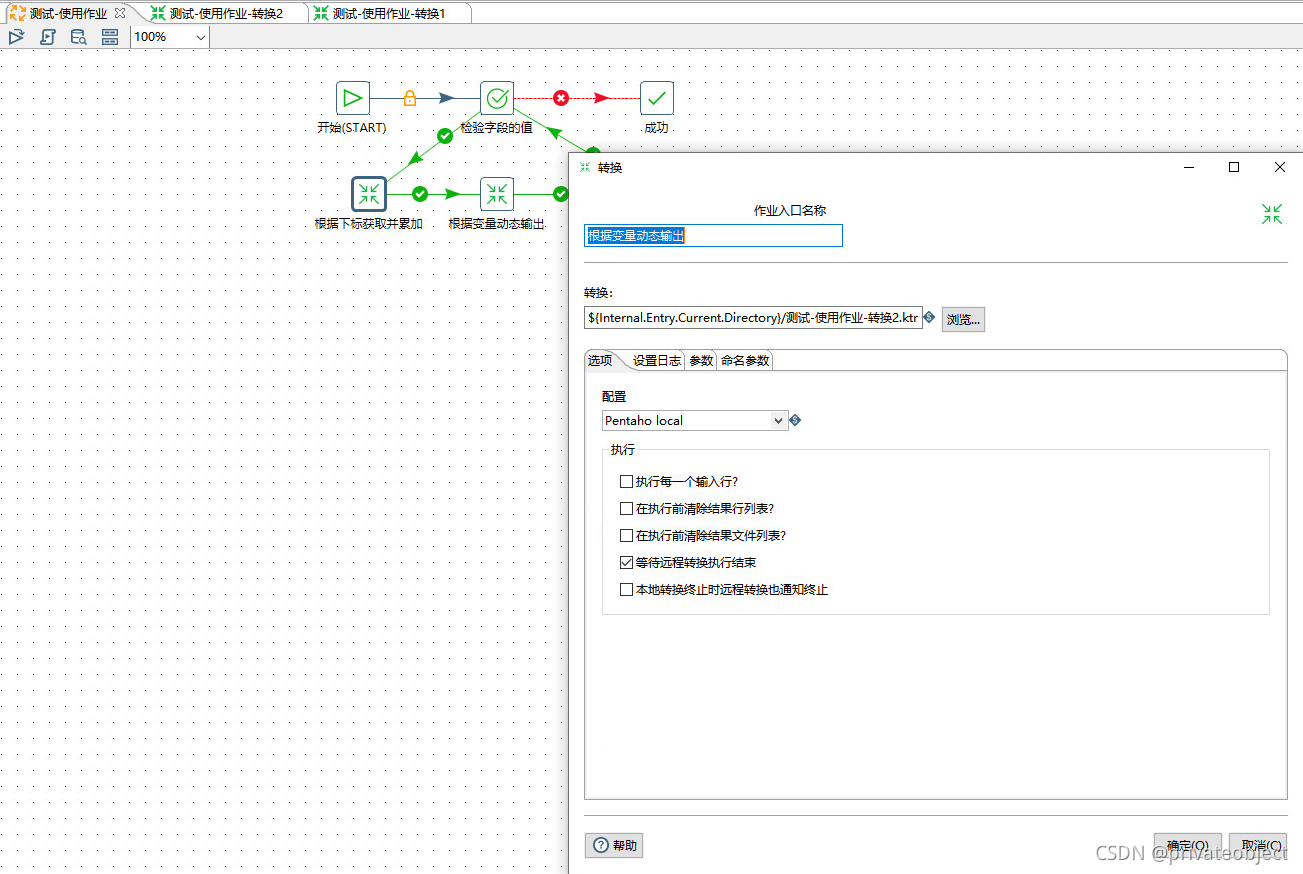Open the 设置日志 tab
The height and width of the screenshot is (874, 1303).
(657, 360)
